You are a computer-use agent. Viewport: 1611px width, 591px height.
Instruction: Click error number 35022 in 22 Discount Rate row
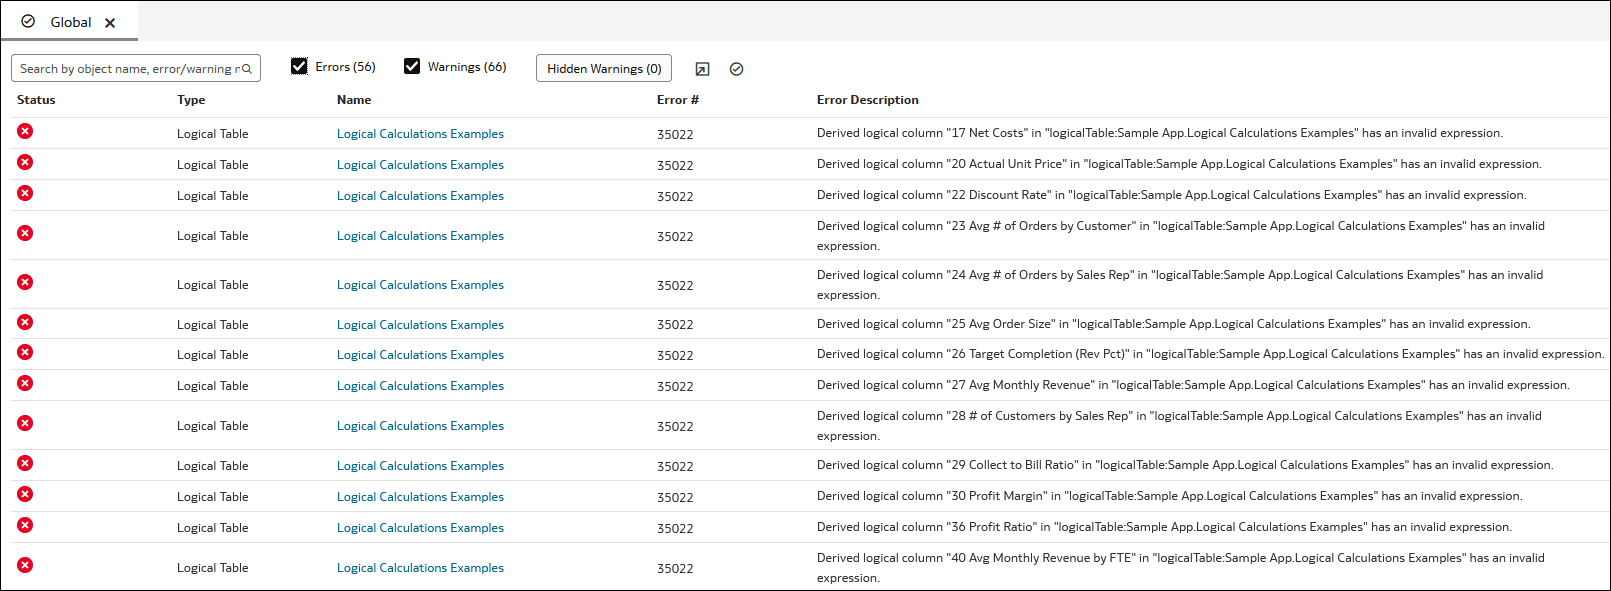[675, 197]
